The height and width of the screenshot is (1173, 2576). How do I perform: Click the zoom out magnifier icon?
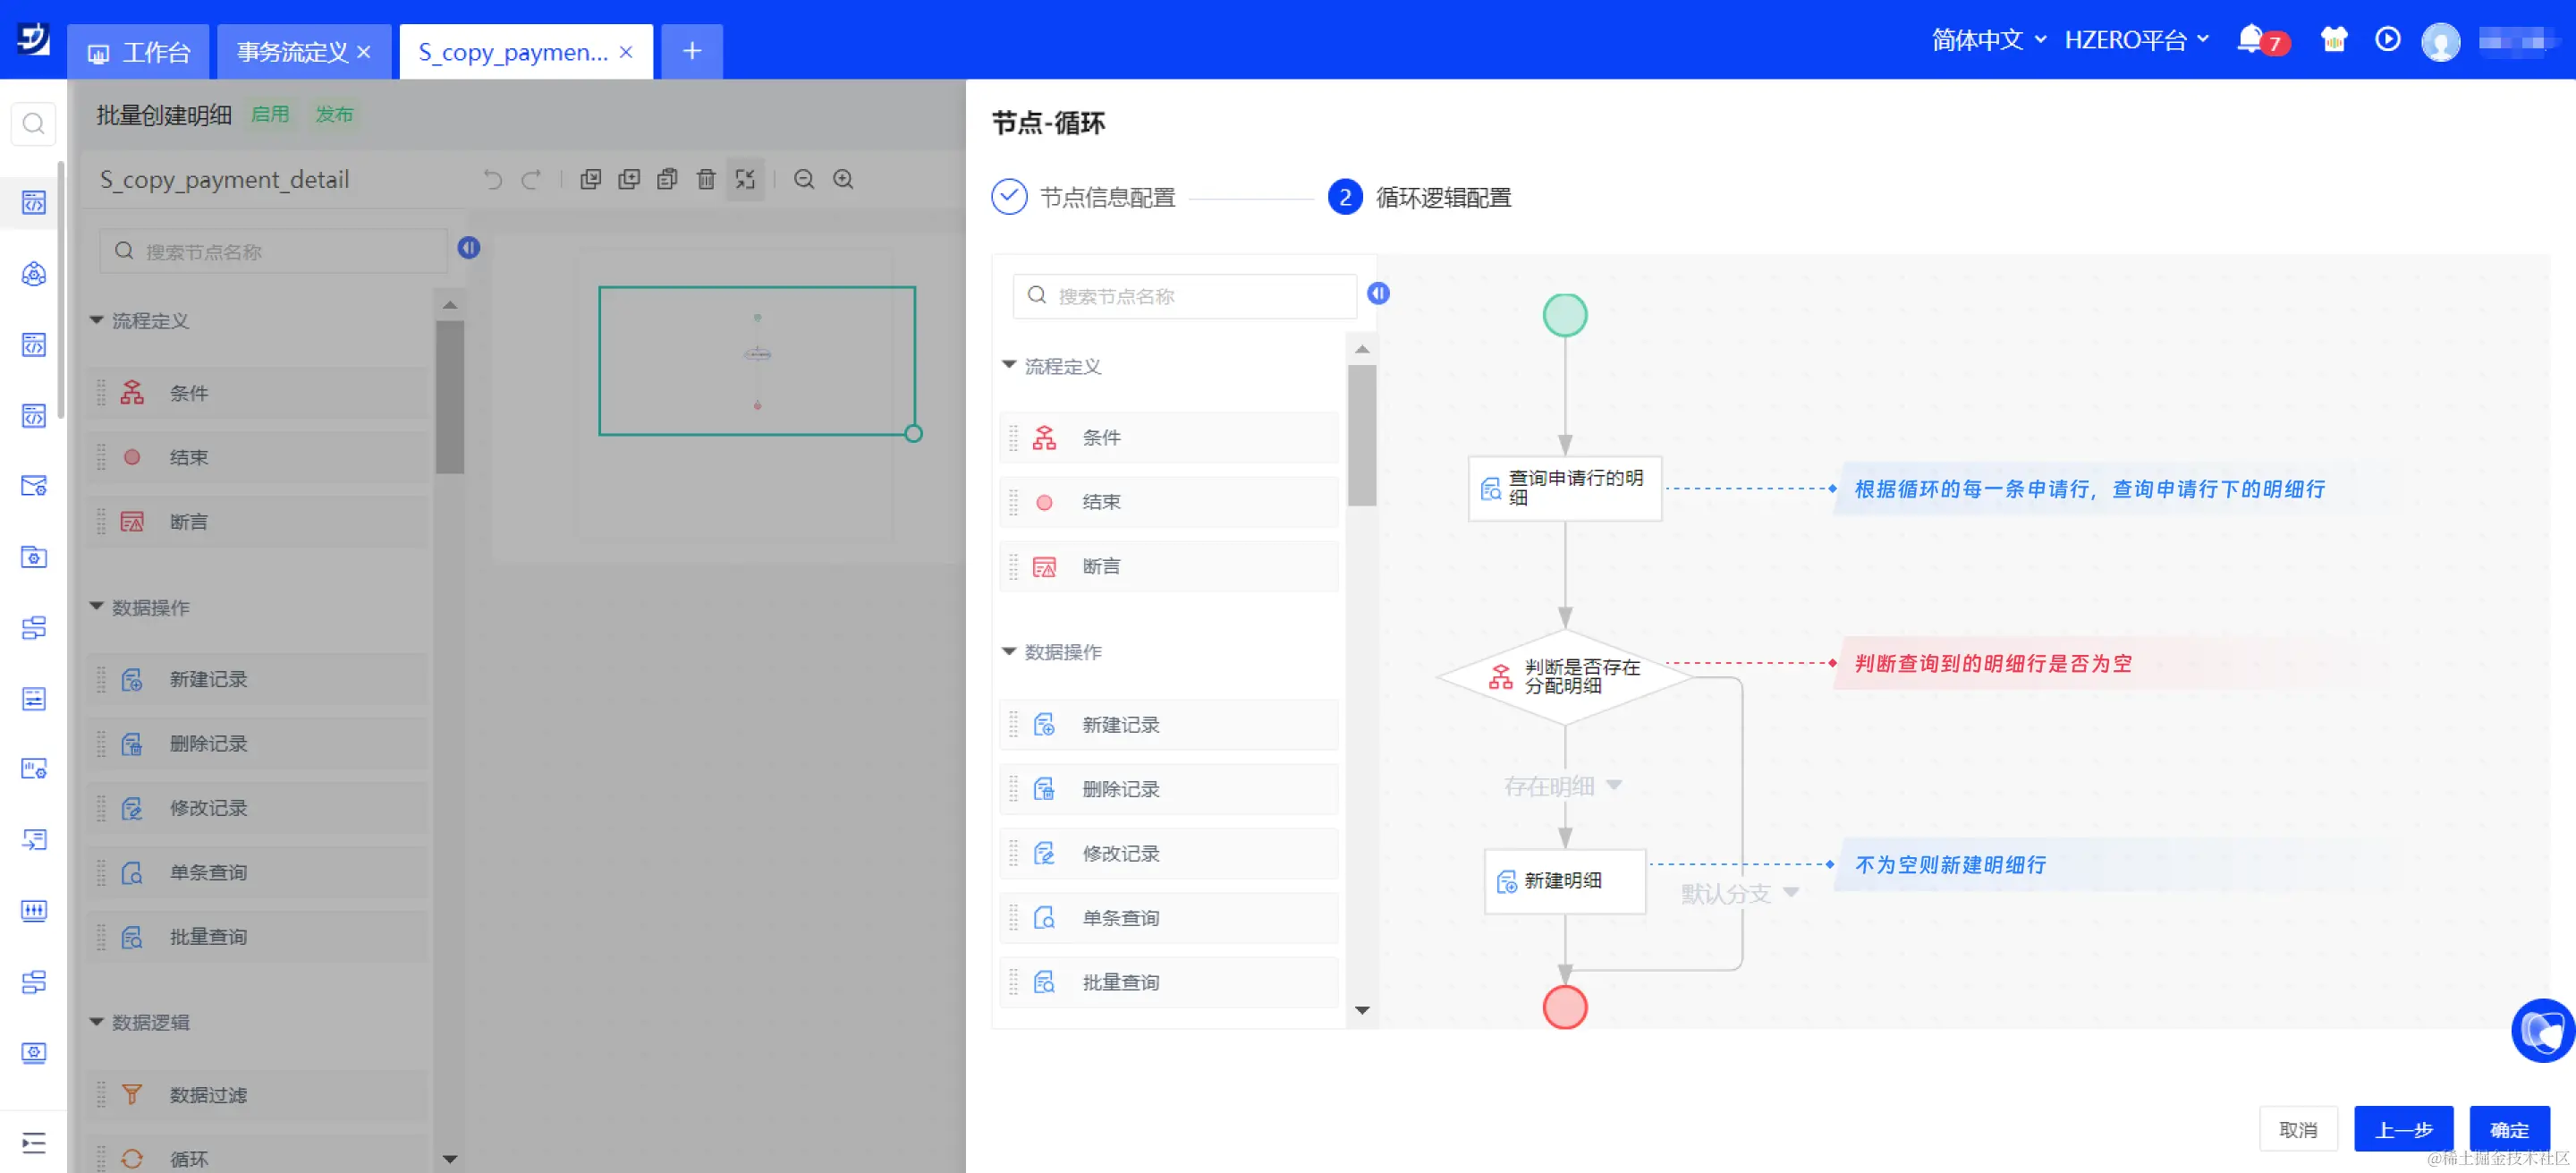pos(804,179)
